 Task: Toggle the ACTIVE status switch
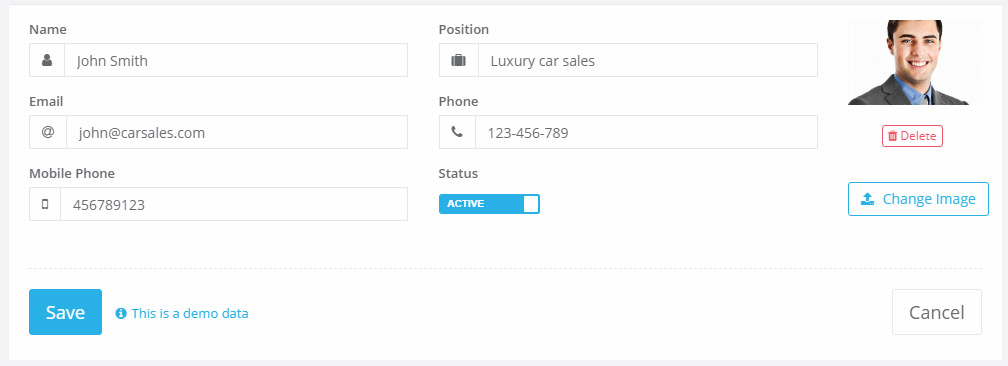pos(489,204)
